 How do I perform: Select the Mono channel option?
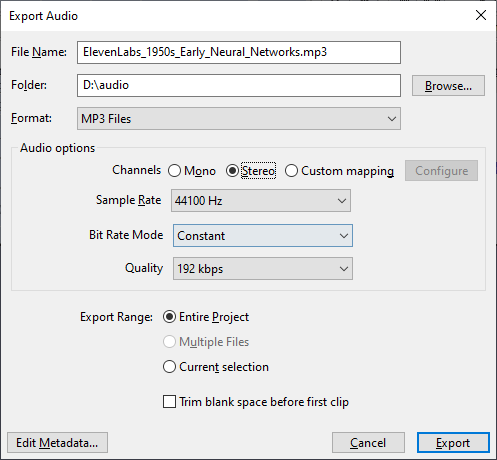pyautogui.click(x=174, y=171)
